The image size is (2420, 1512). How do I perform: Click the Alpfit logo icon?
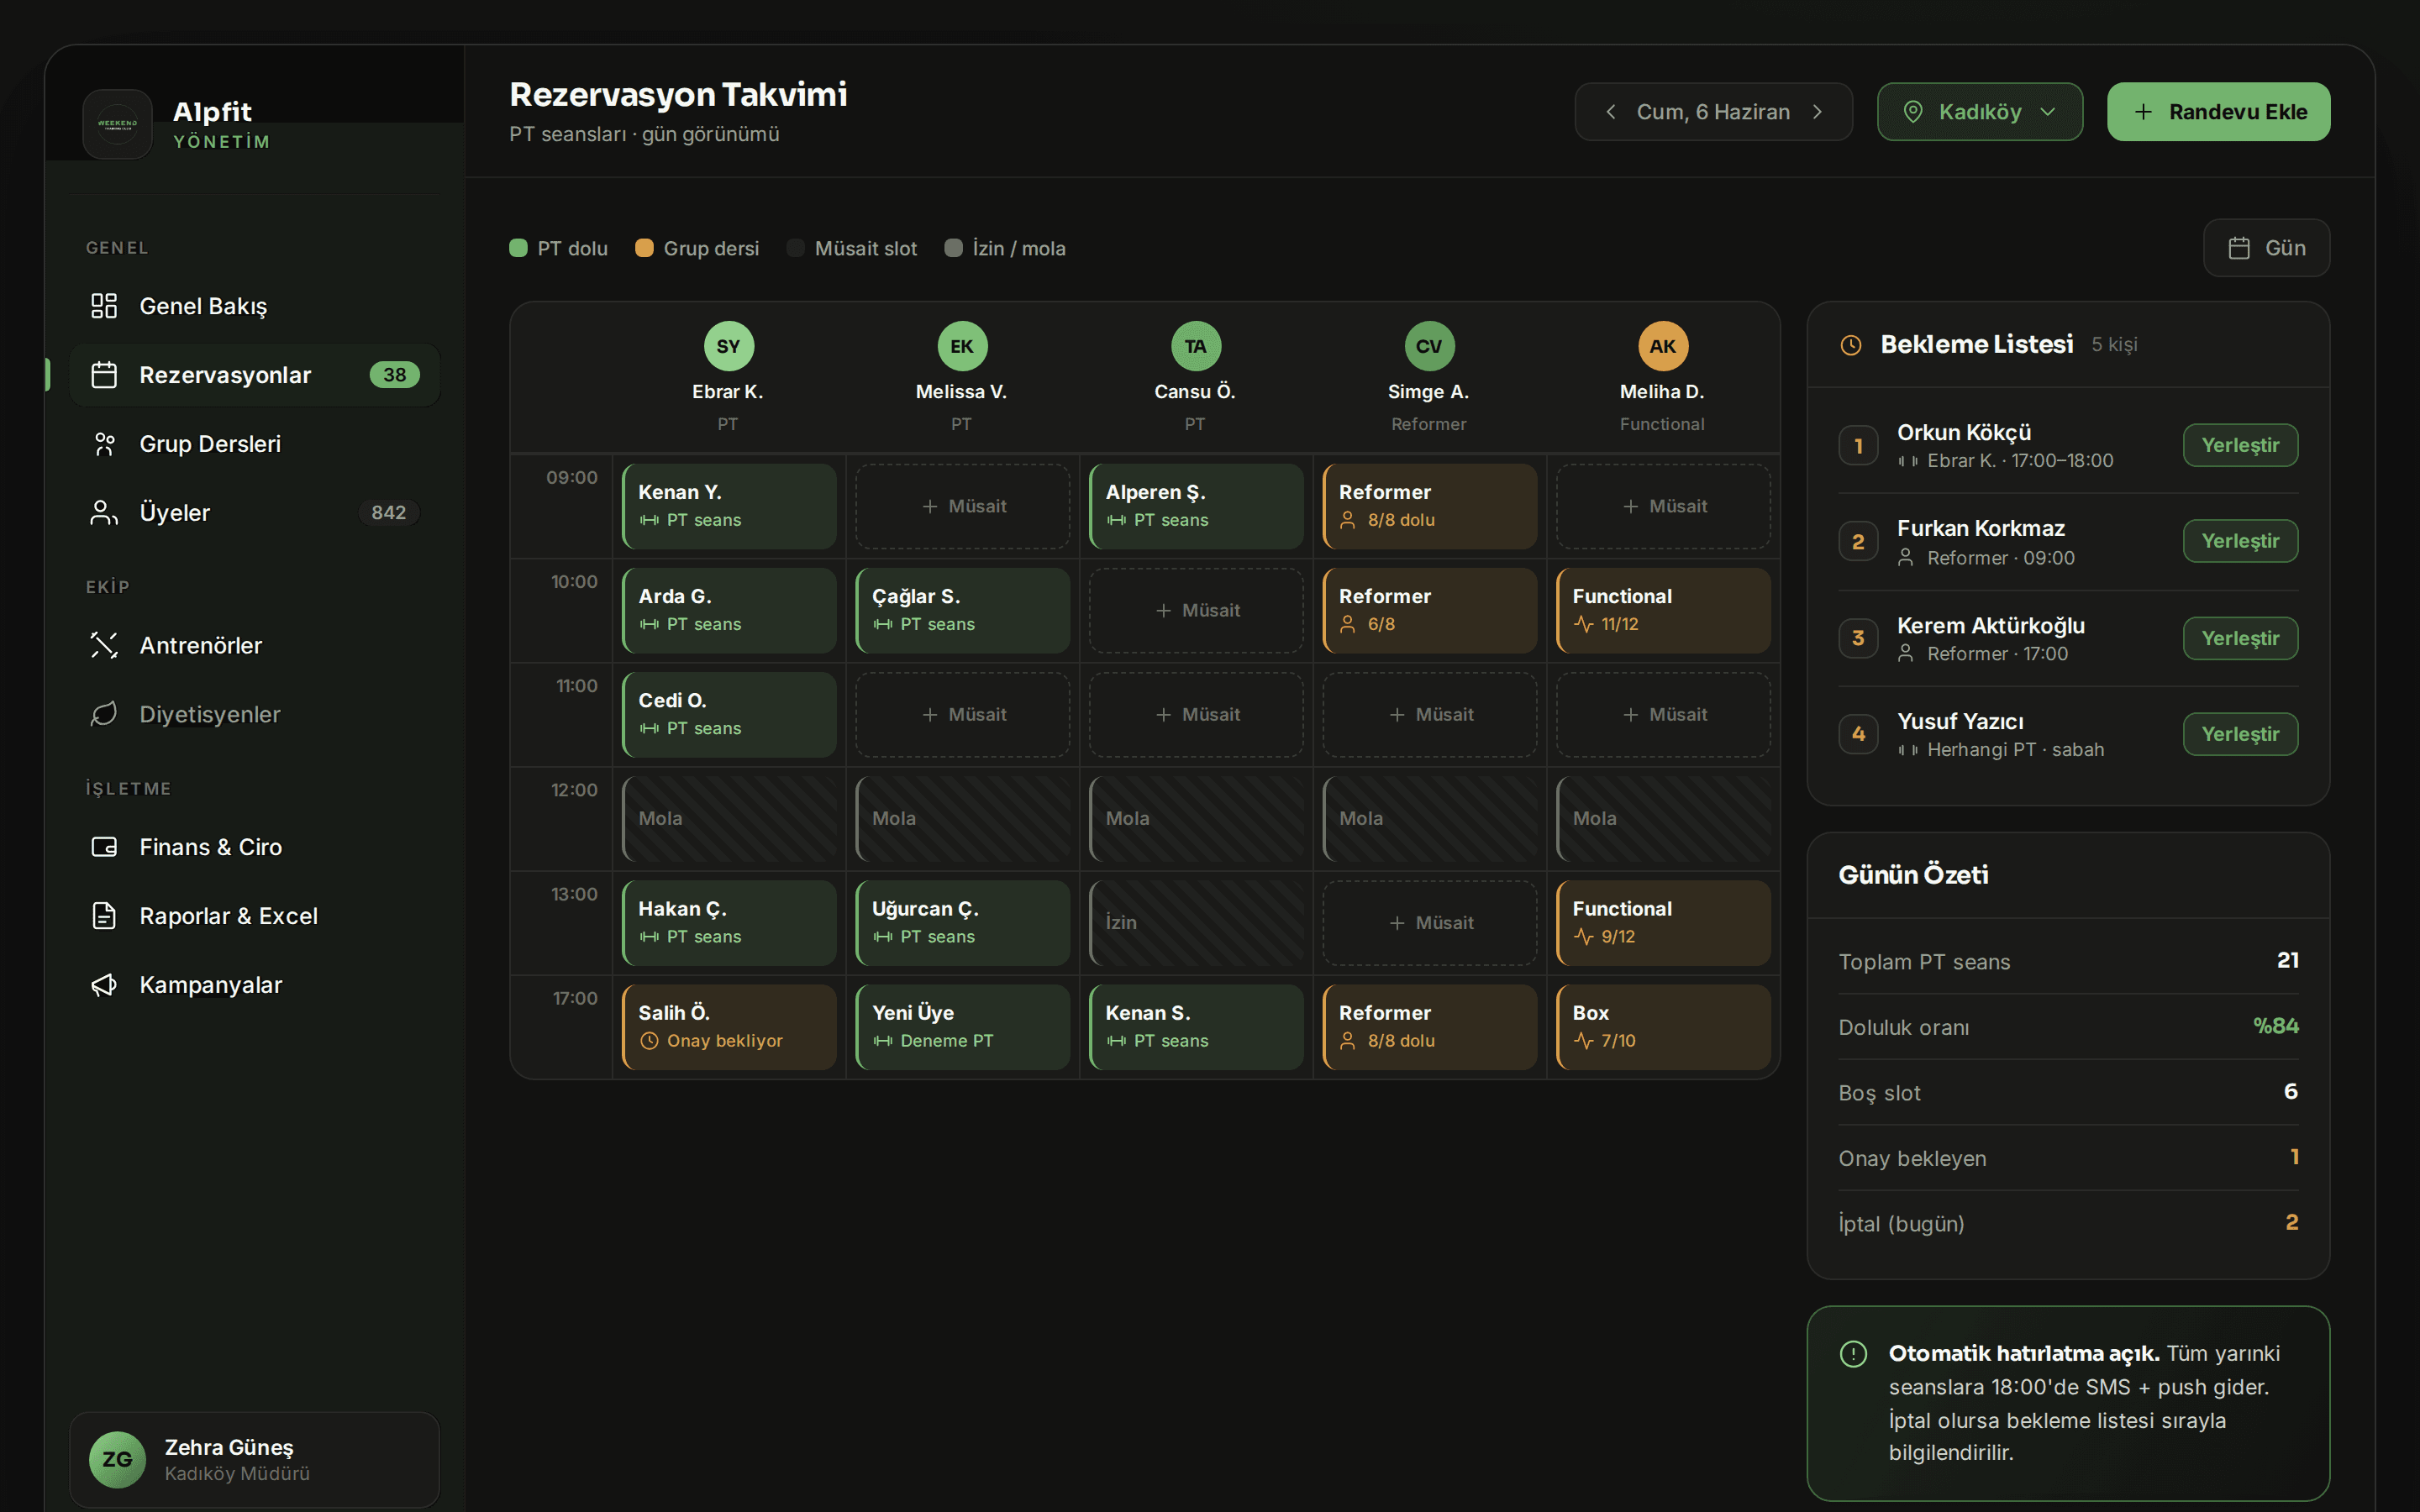coord(117,124)
